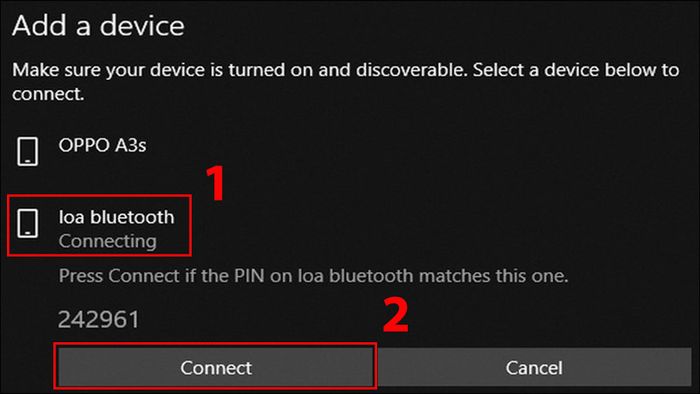The image size is (700, 394).
Task: Click the 'Press Connect if the PIN' message
Action: point(313,276)
